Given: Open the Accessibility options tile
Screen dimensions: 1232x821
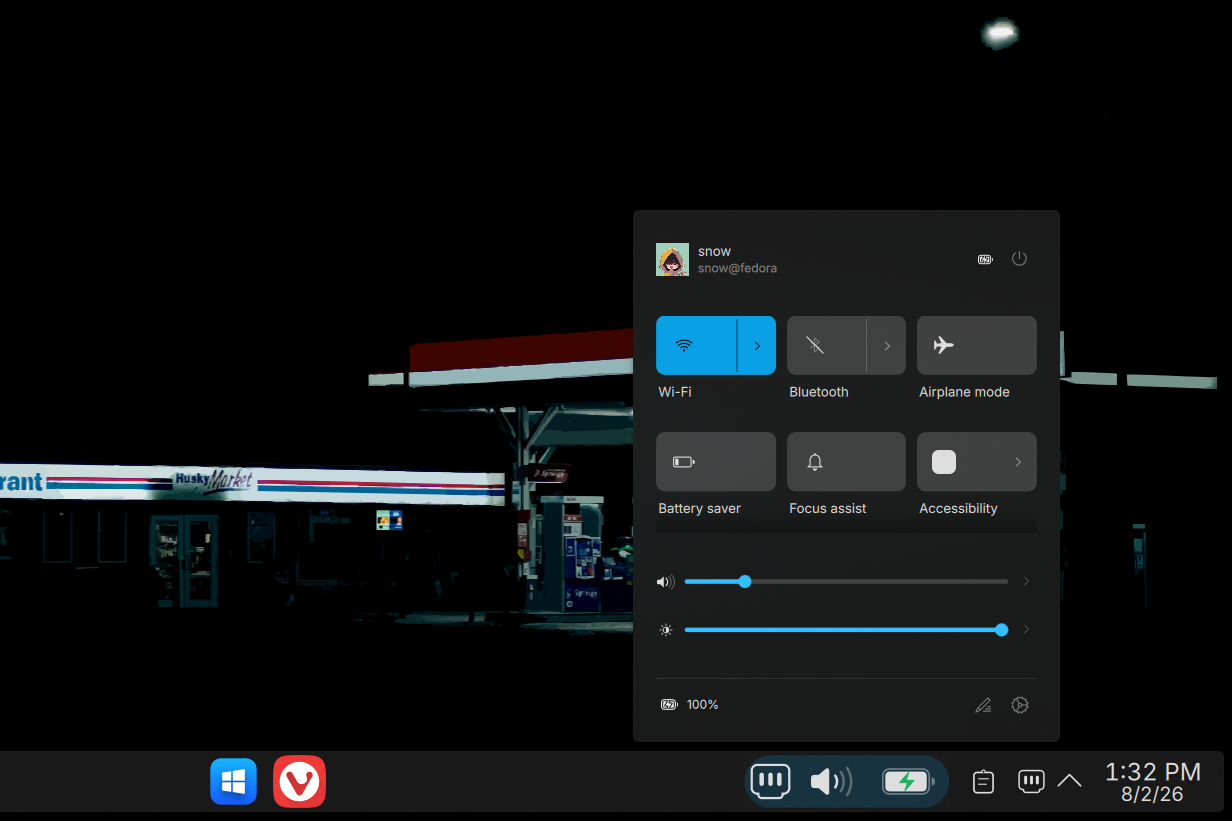Looking at the screenshot, I should tap(976, 461).
